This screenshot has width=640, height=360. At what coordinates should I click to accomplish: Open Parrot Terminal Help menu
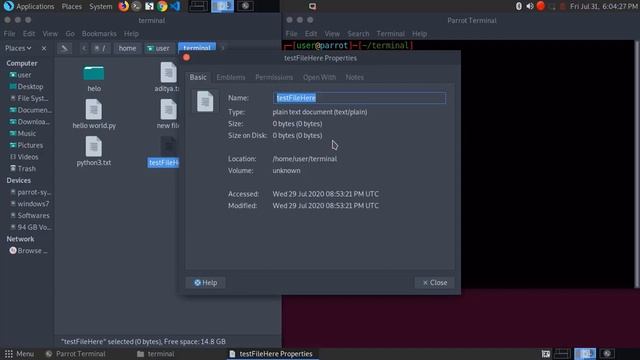point(419,34)
